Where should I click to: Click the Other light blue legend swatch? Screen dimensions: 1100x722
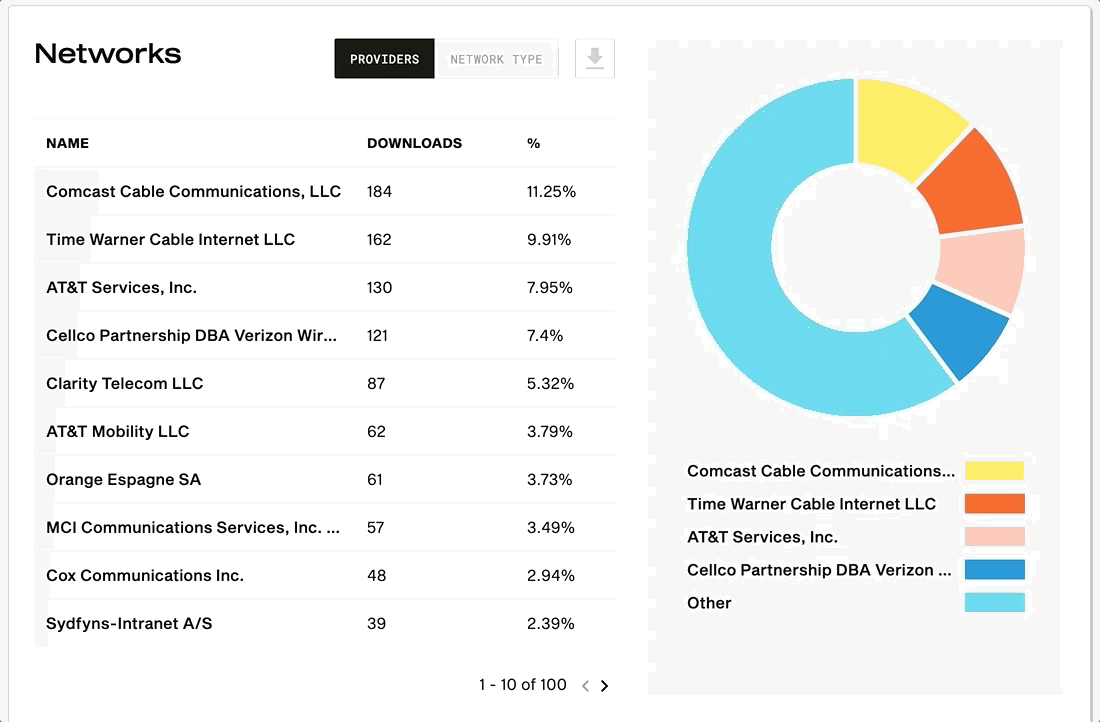[994, 603]
